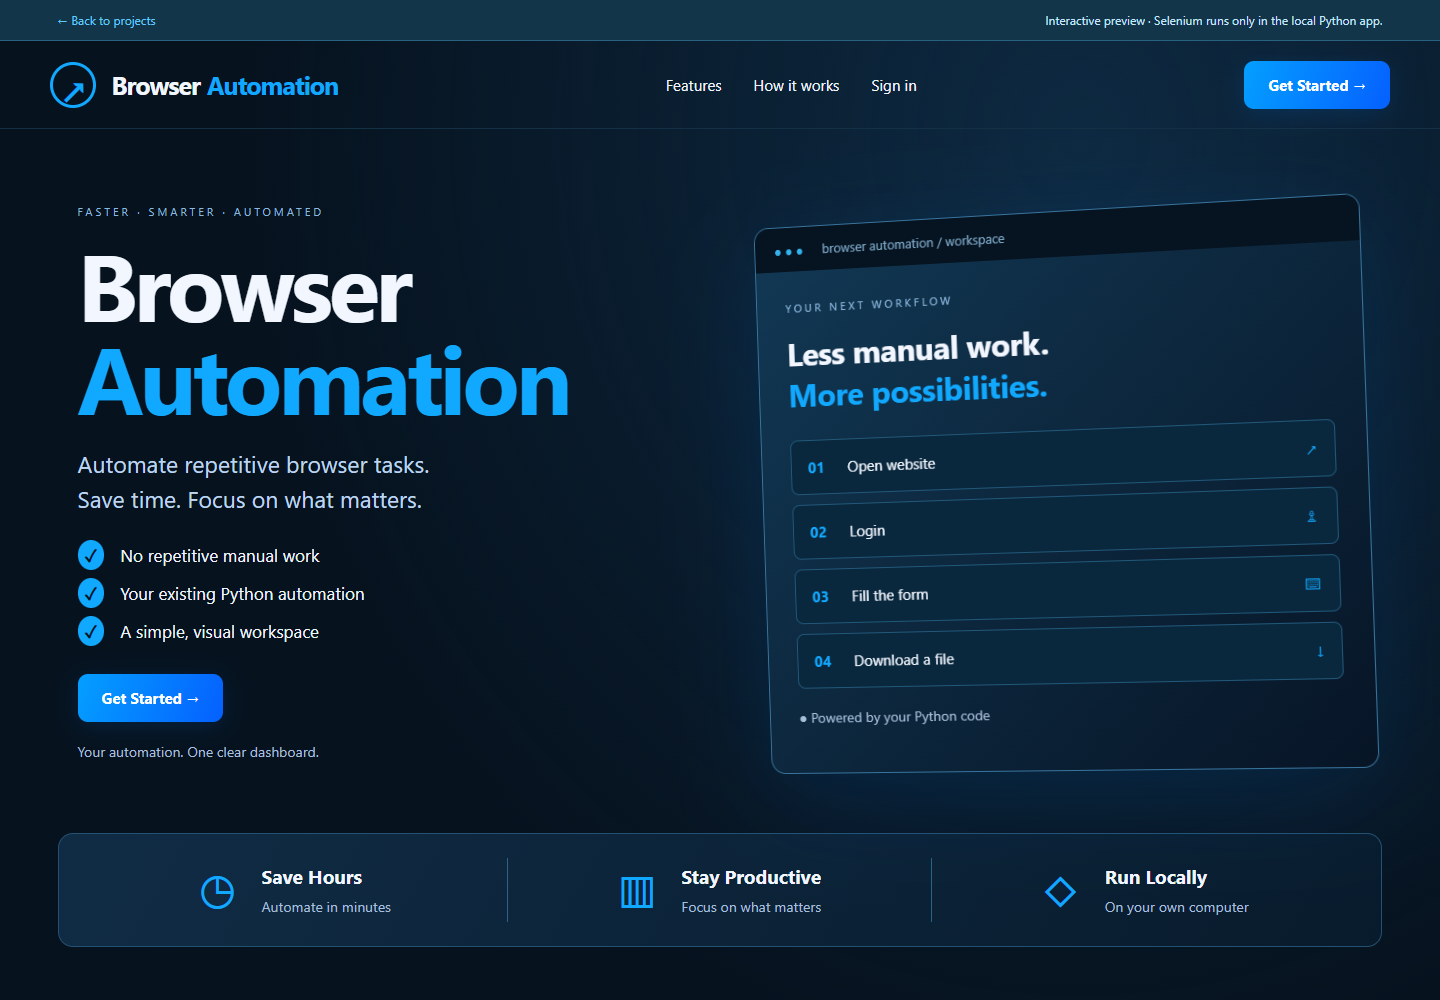The height and width of the screenshot is (1000, 1440).
Task: Click the Browser Automation brand name in header
Action: coord(225,87)
